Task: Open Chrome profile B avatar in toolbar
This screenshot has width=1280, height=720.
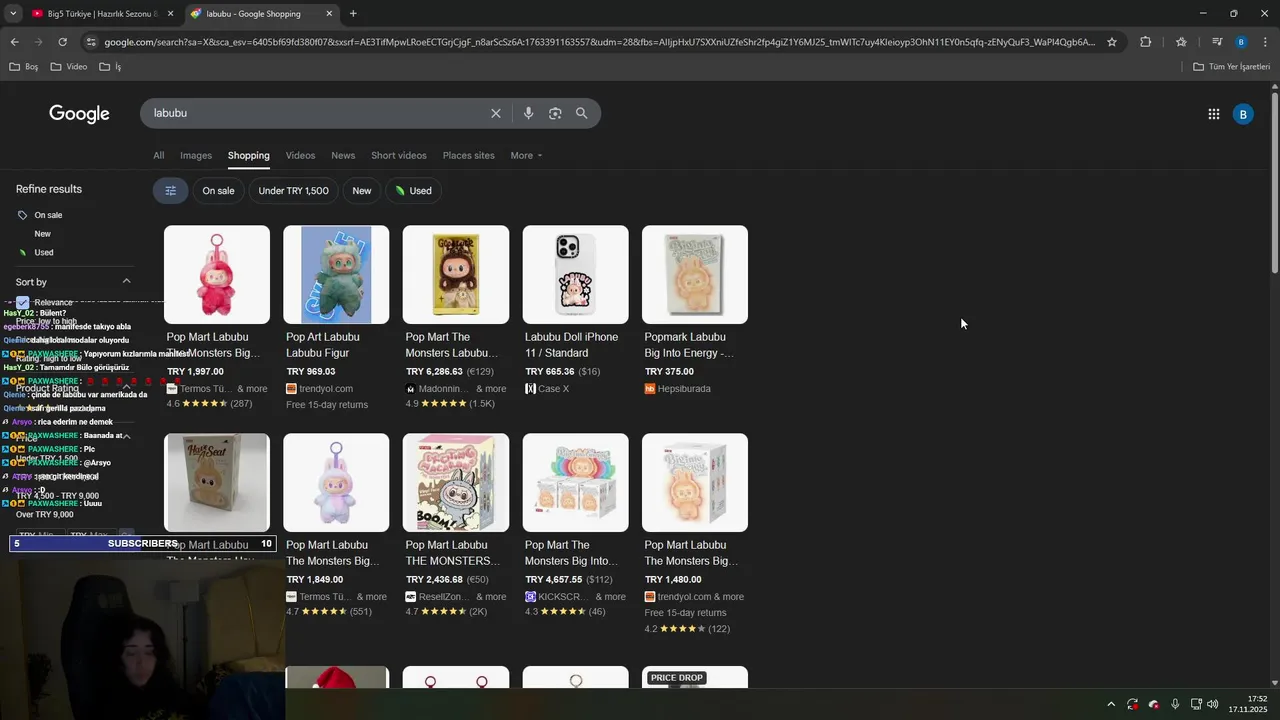Action: [1241, 42]
